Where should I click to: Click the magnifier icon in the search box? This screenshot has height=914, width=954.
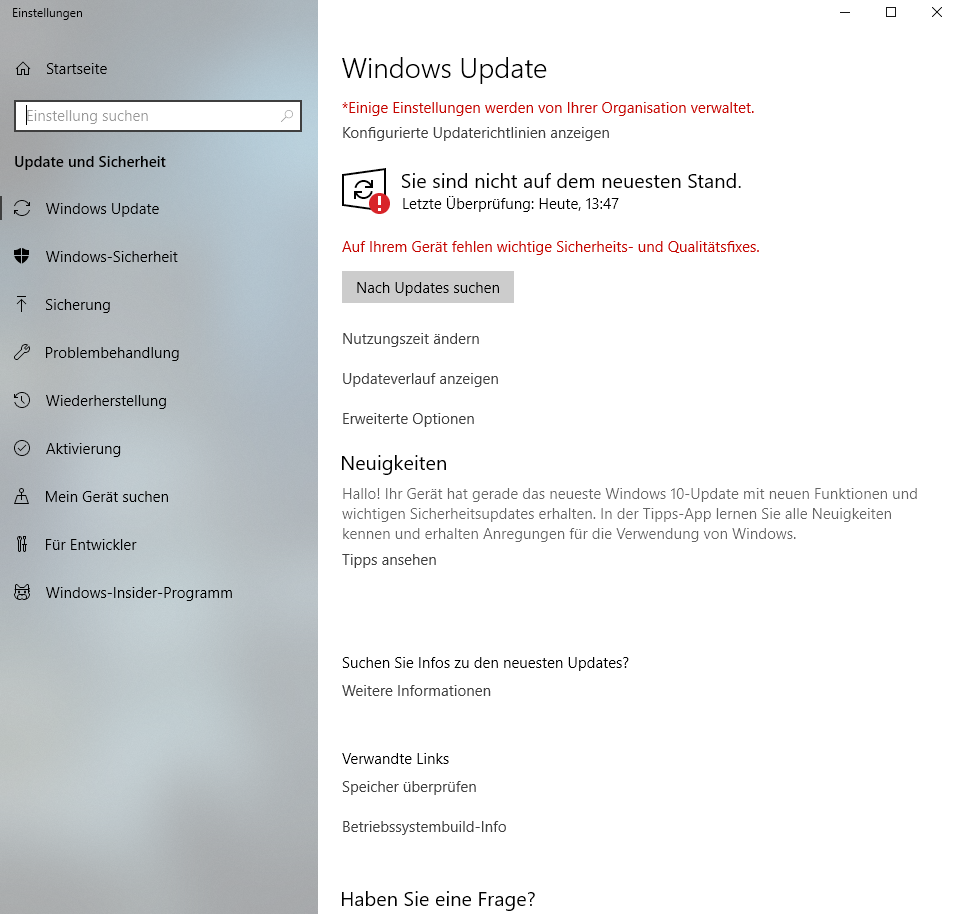pyautogui.click(x=287, y=116)
